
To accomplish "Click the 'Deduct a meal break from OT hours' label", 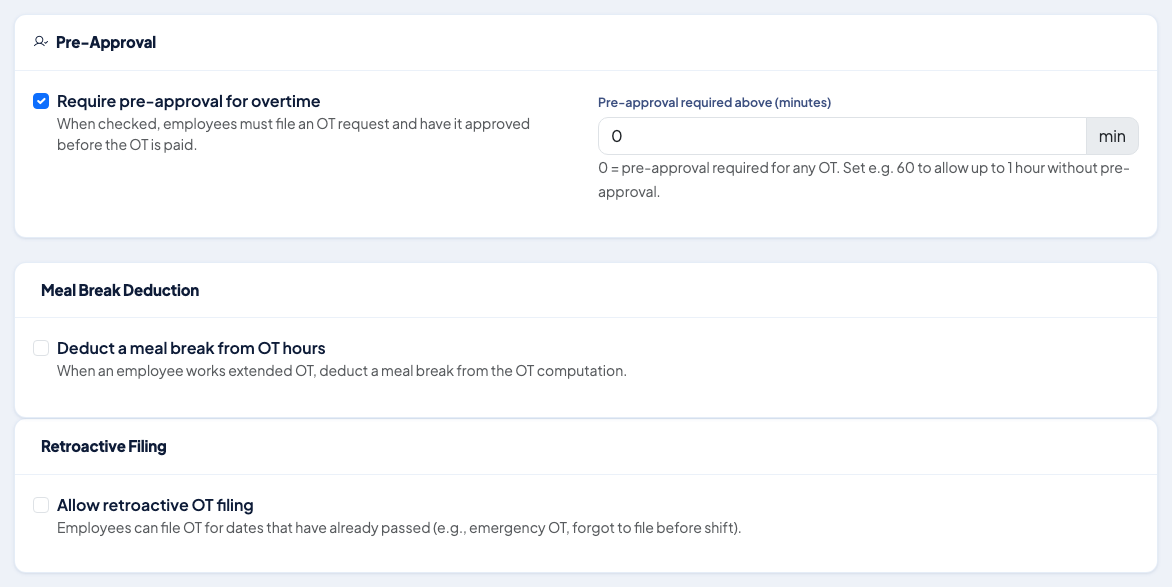I will [x=191, y=348].
